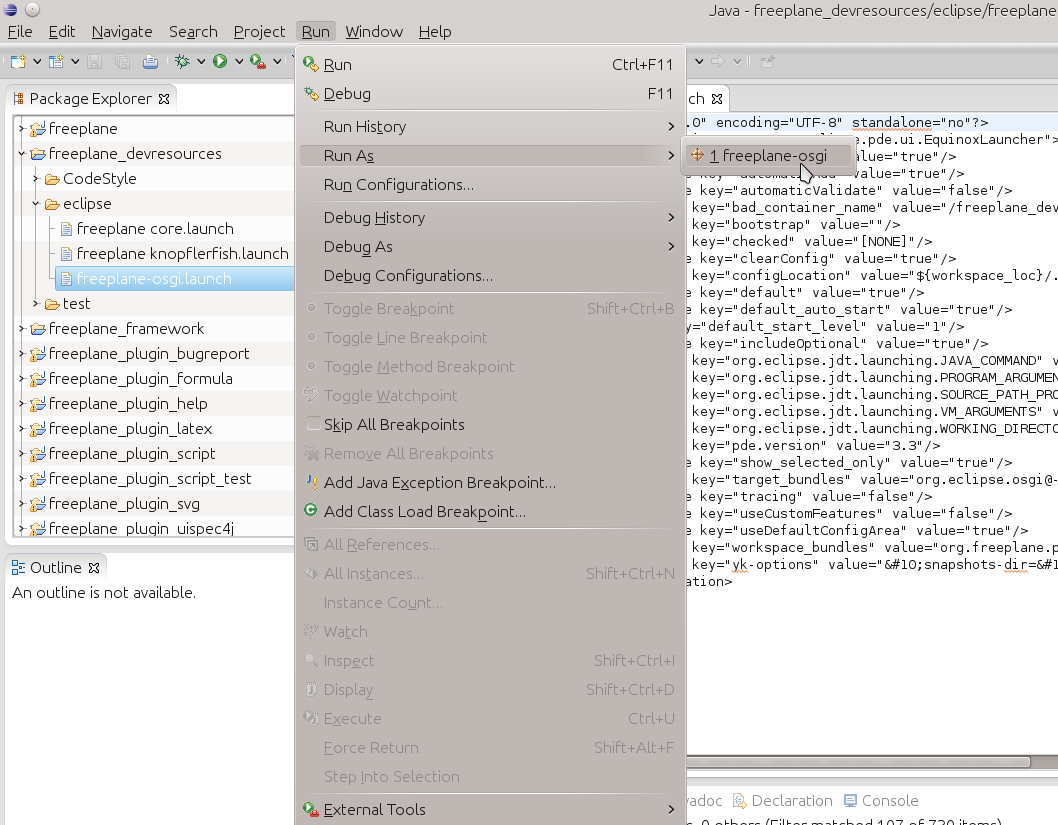Expand the test folder node
Screen dimensions: 1058x825
tap(35, 304)
